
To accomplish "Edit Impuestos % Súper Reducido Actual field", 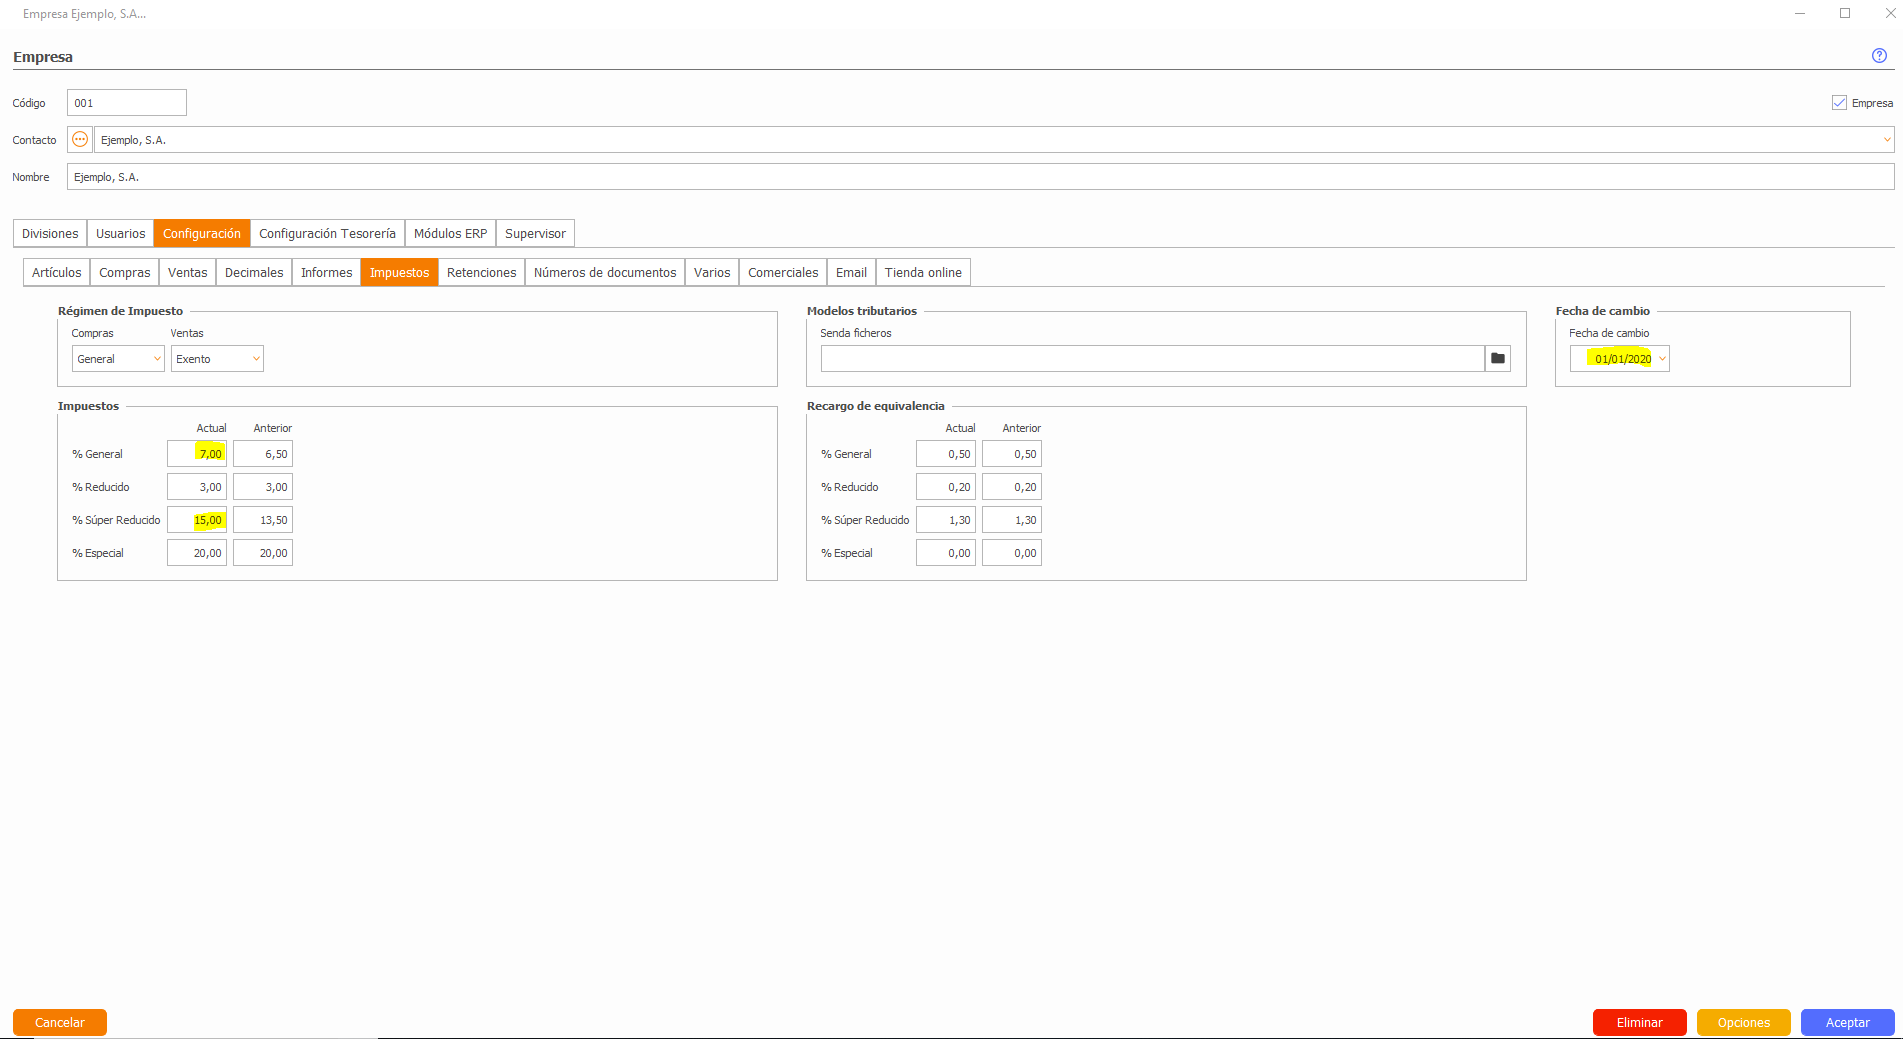I will (x=197, y=520).
